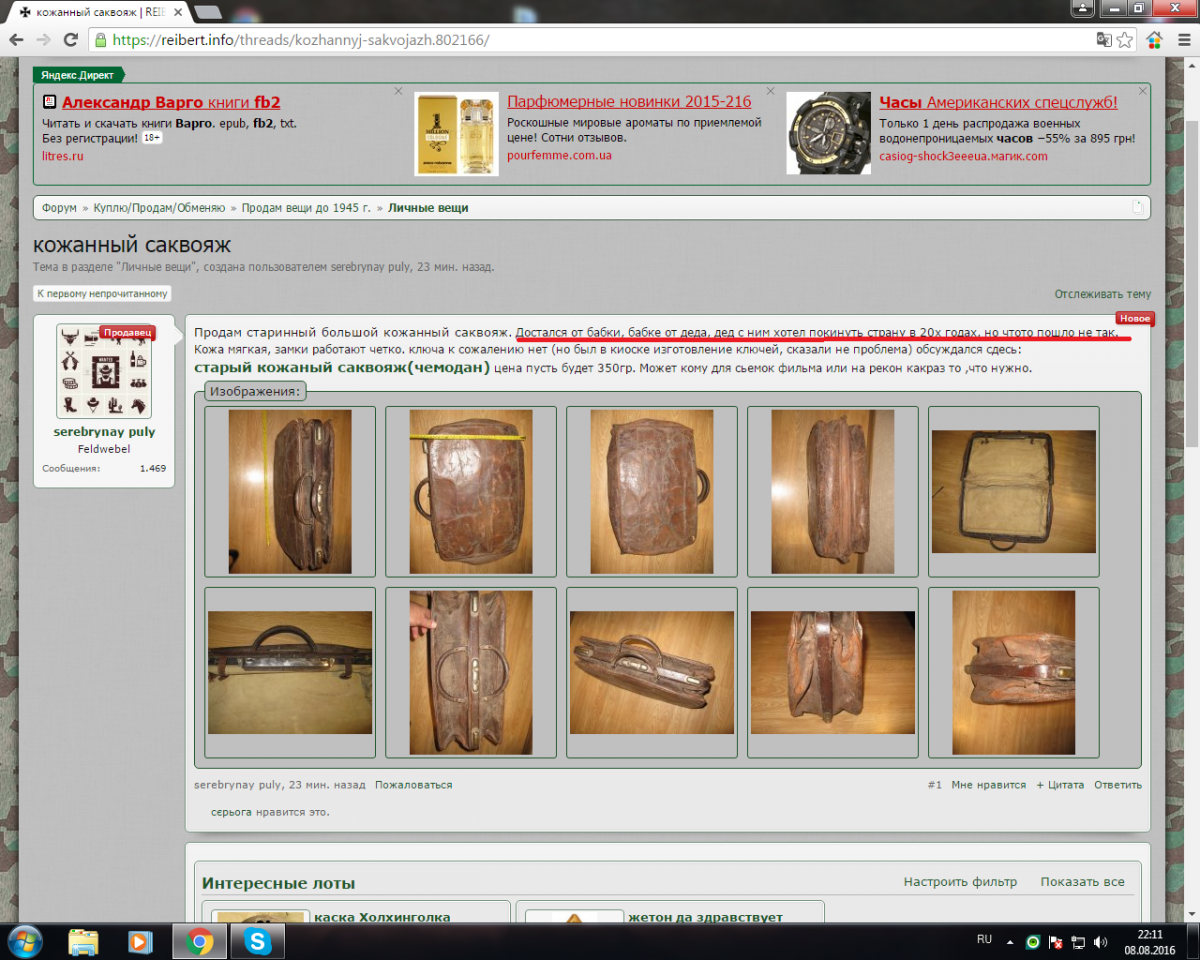Expand hidden system tray icons arrow
This screenshot has height=960, width=1200.
tap(1012, 941)
